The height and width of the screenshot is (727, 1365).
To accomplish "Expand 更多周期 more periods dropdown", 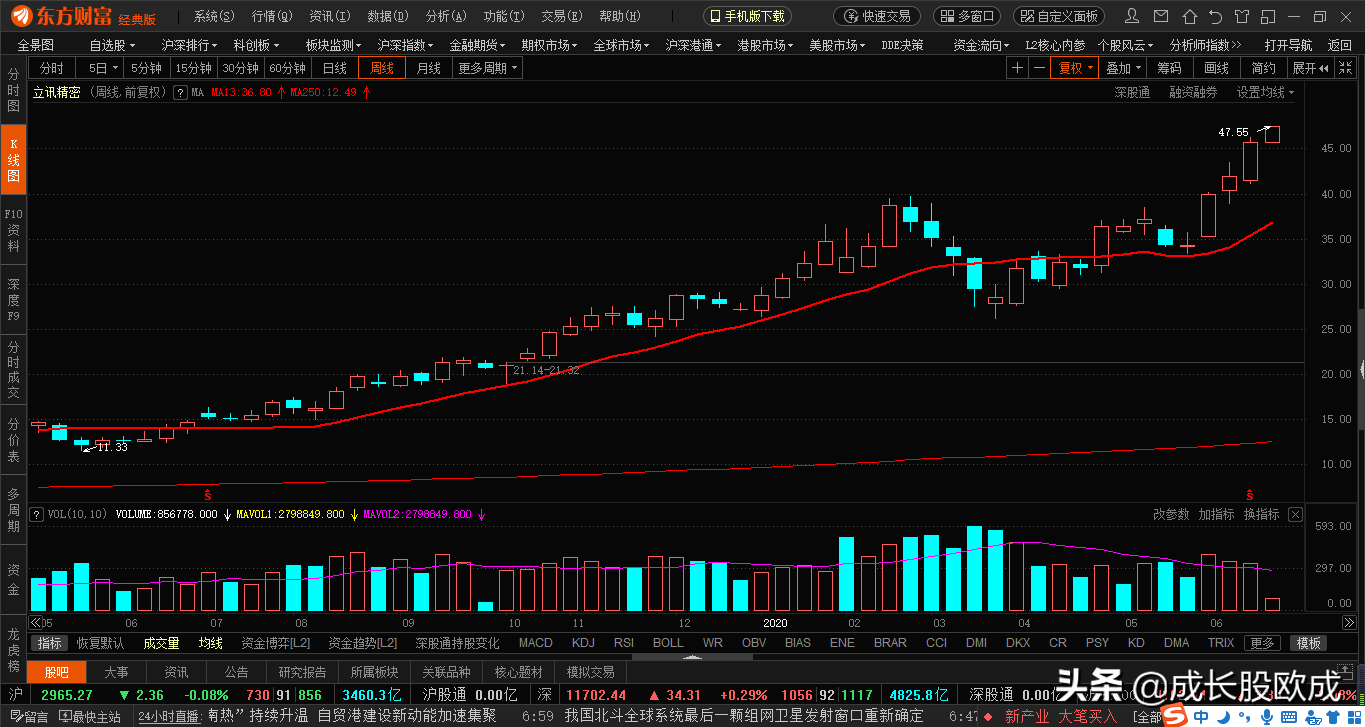I will click(488, 68).
